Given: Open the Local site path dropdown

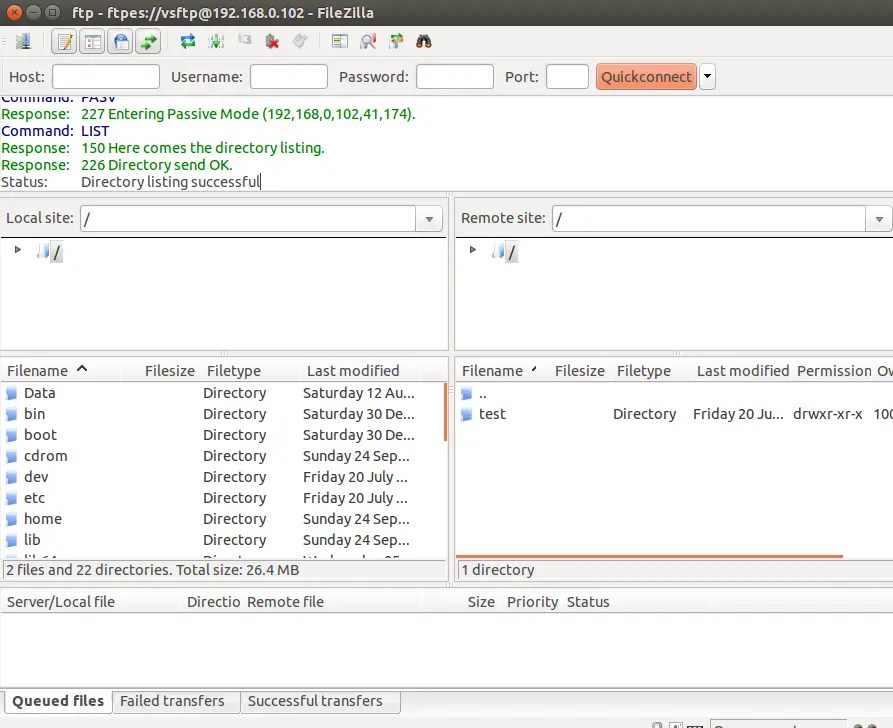Looking at the screenshot, I should 429,219.
